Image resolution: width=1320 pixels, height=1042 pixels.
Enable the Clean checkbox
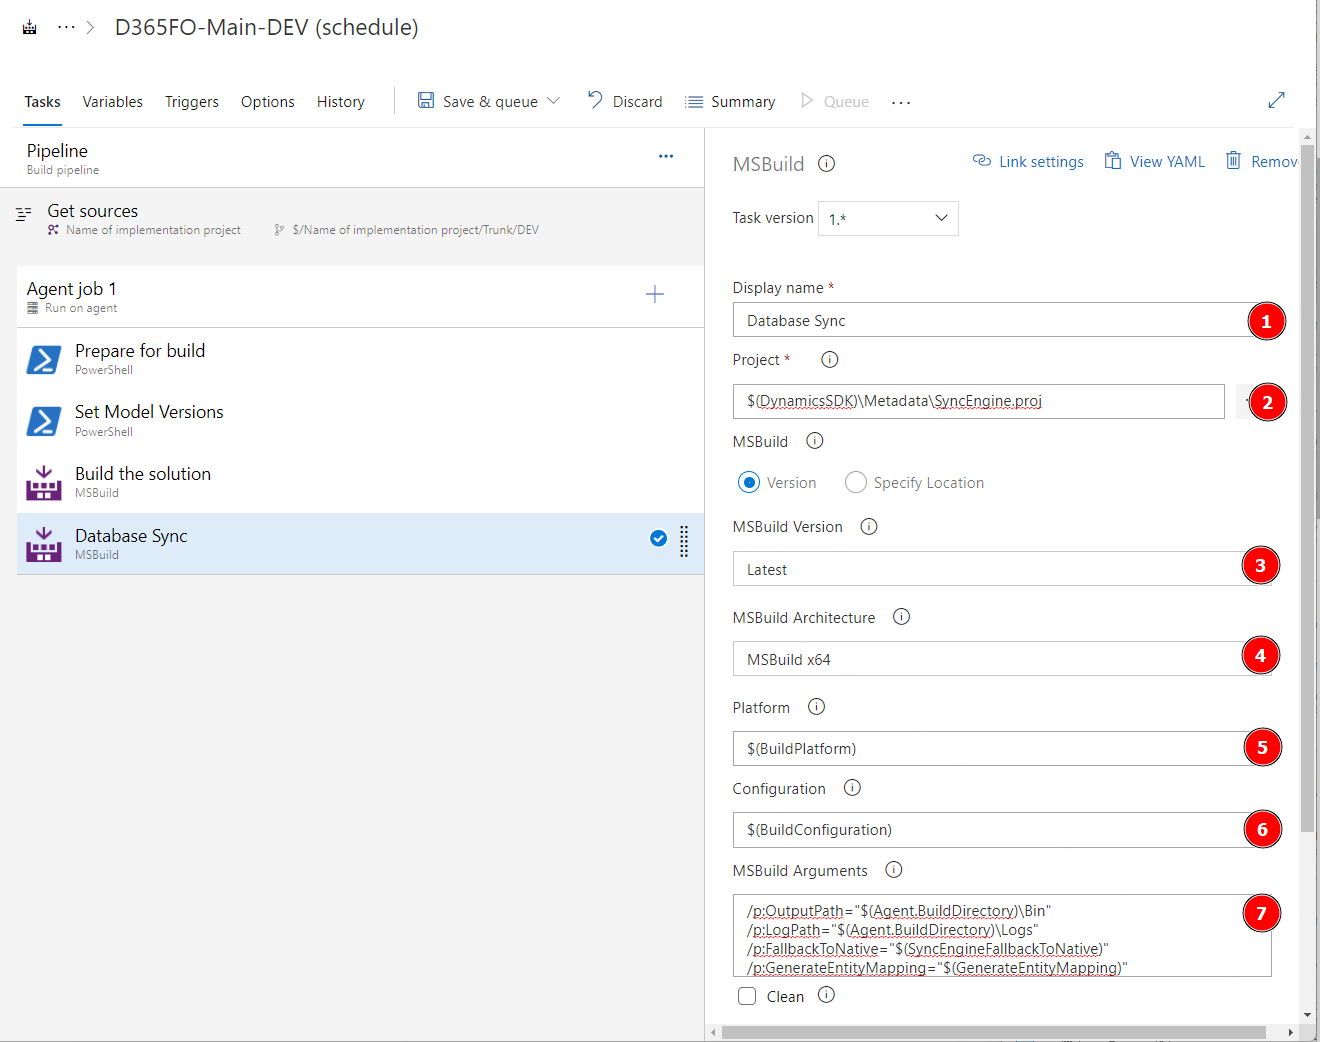coord(747,995)
